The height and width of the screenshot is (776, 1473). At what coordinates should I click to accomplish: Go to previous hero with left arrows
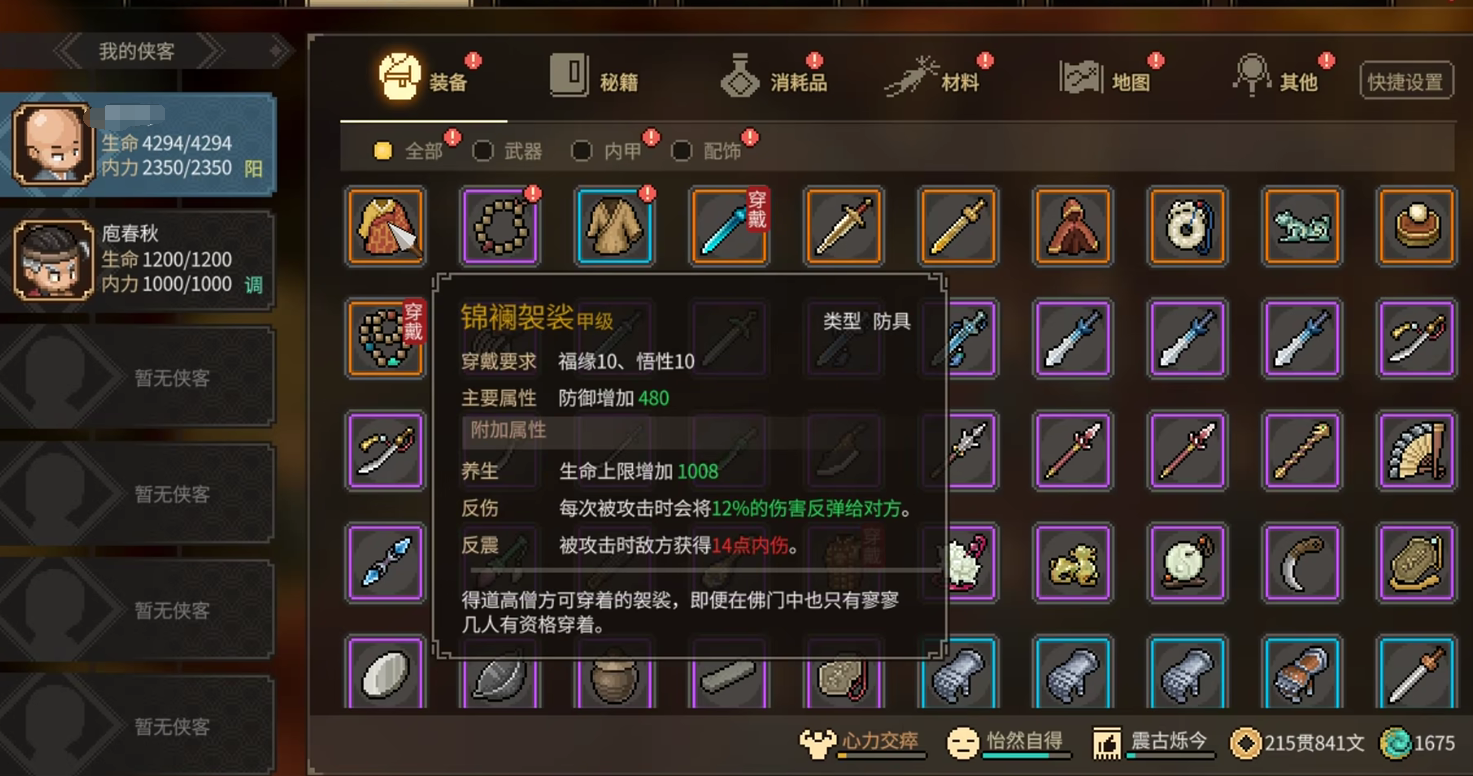pos(68,51)
